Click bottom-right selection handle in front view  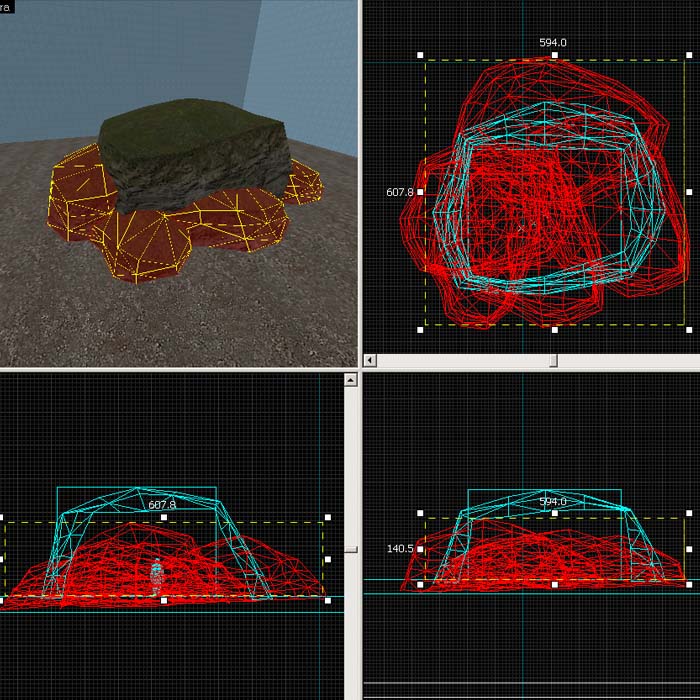[x=328, y=600]
